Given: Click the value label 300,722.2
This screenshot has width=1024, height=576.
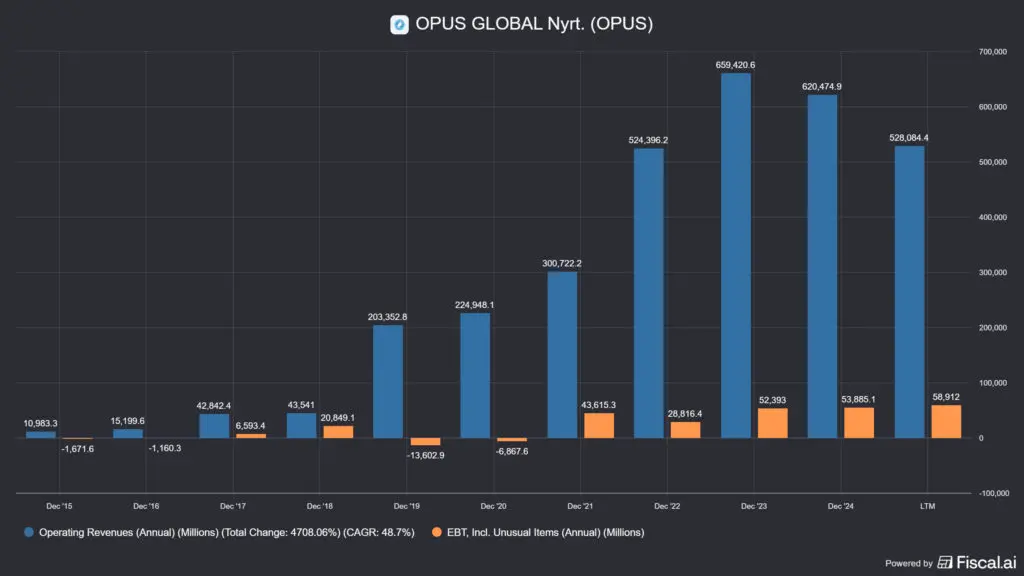Looking at the screenshot, I should (562, 263).
